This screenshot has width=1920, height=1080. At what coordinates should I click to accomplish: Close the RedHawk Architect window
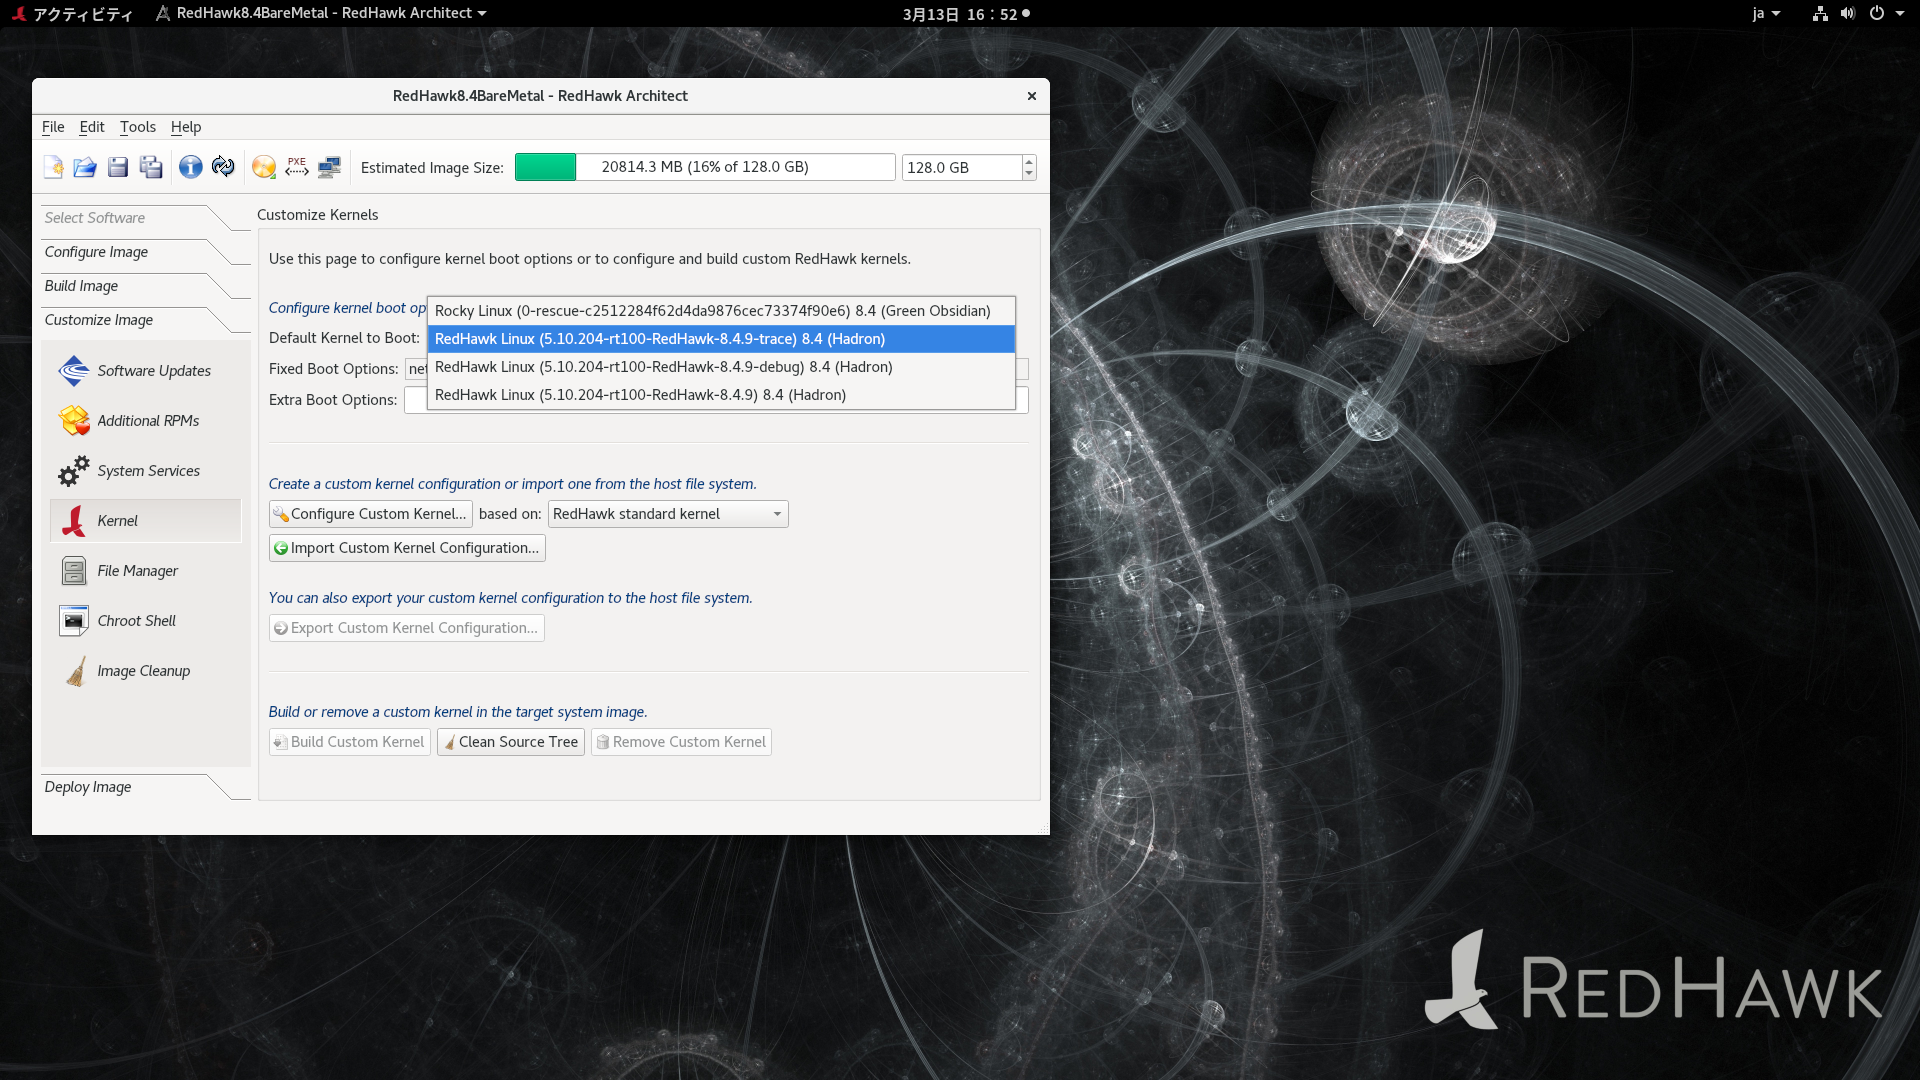1031,96
